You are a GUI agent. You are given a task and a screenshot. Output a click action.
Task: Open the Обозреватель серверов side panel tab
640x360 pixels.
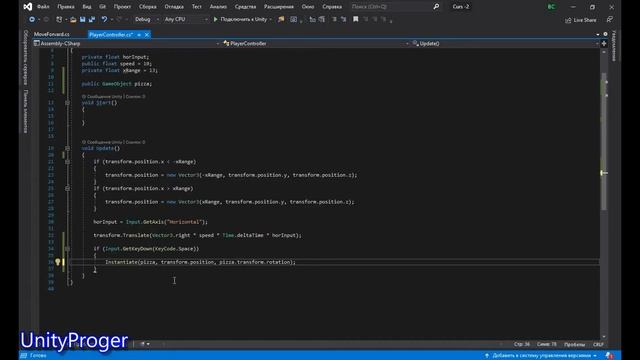click(x=26, y=57)
